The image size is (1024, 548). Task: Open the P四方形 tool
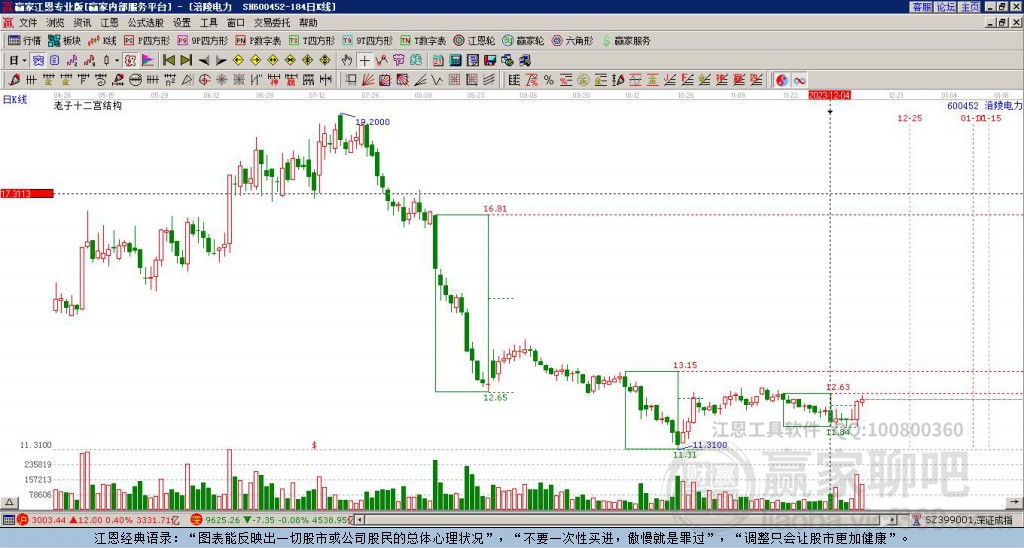[147, 40]
